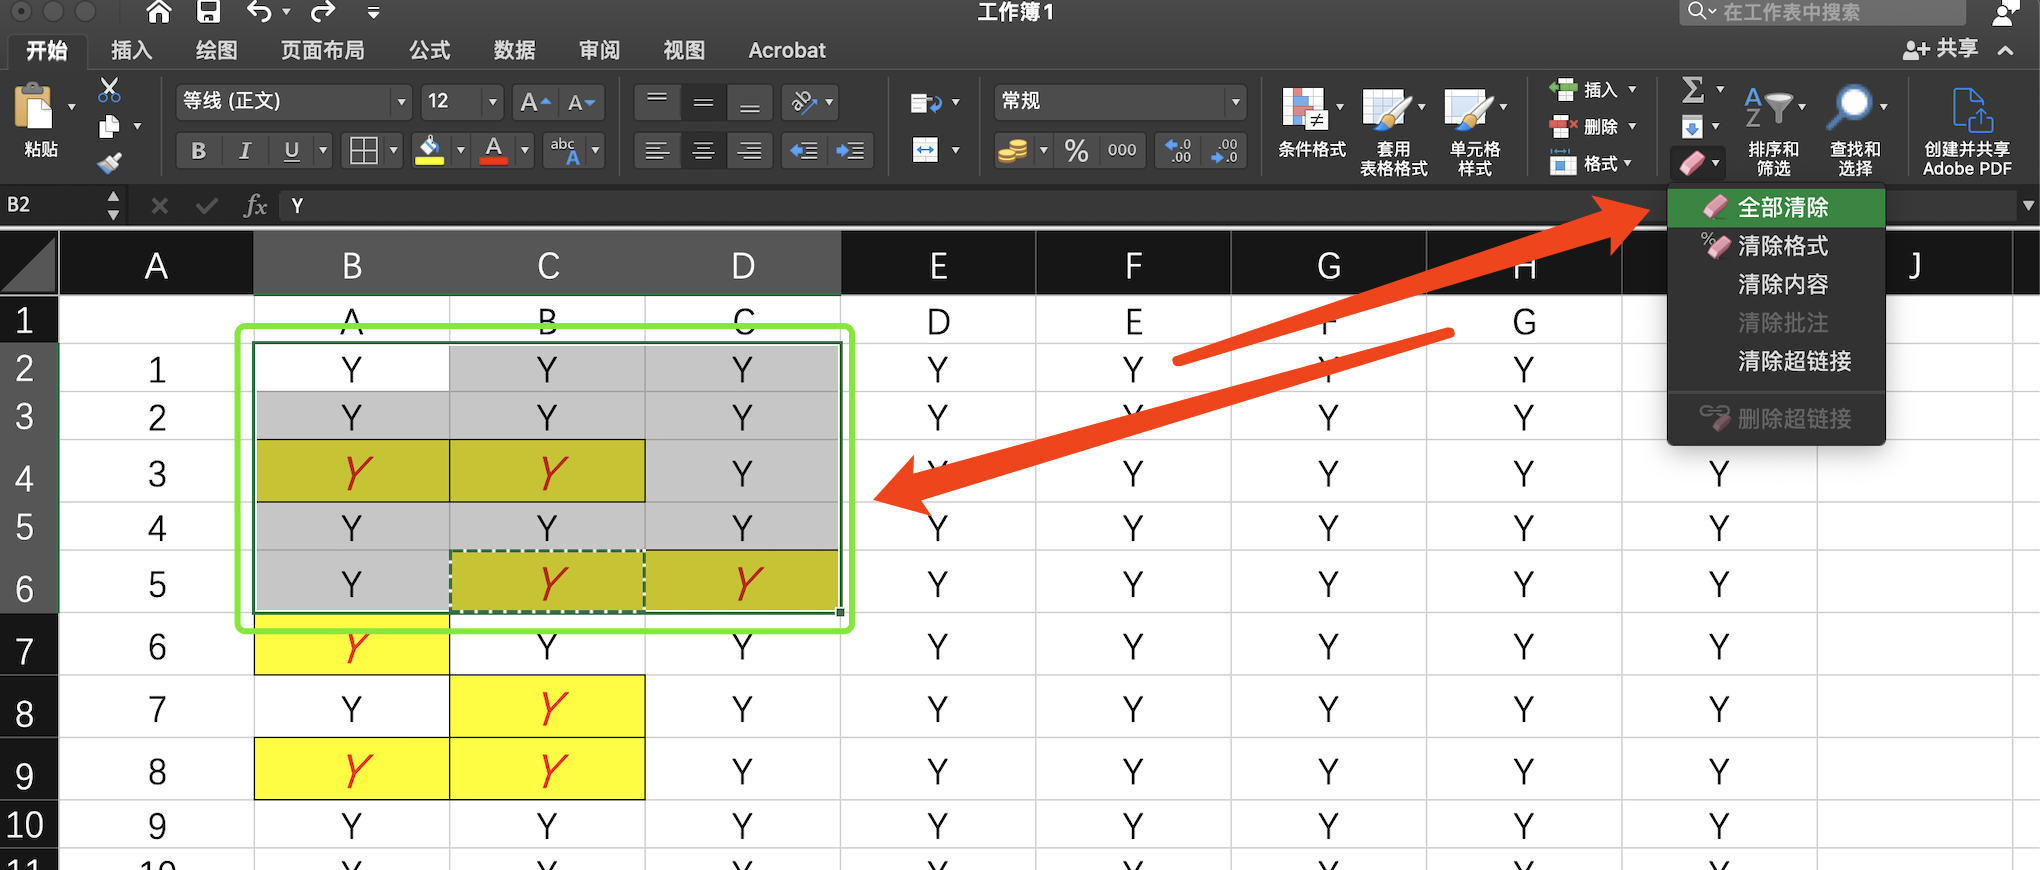Click the wrap text icon
Image resolution: width=2040 pixels, height=870 pixels.
(926, 102)
